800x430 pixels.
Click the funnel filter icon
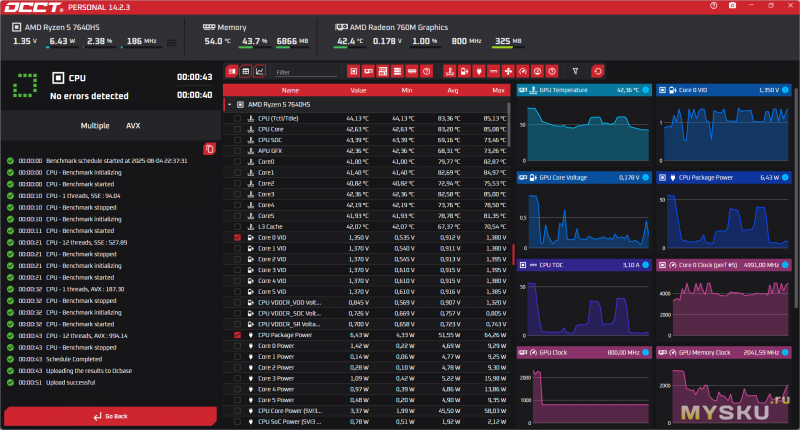pyautogui.click(x=575, y=71)
